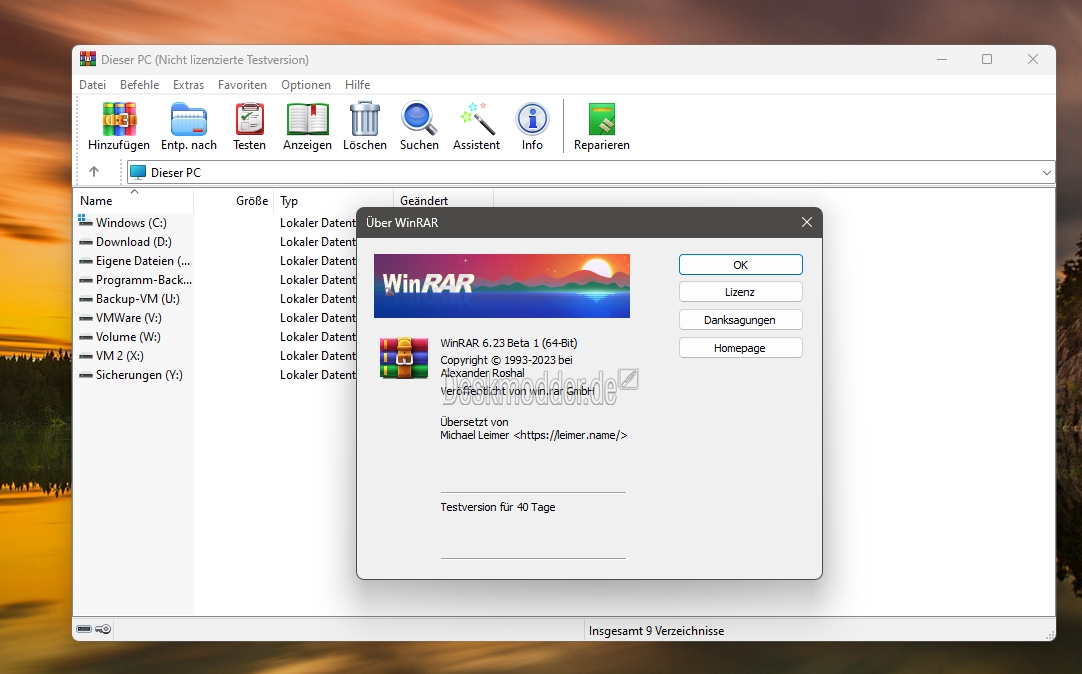Sort by the Name column header

[135, 201]
